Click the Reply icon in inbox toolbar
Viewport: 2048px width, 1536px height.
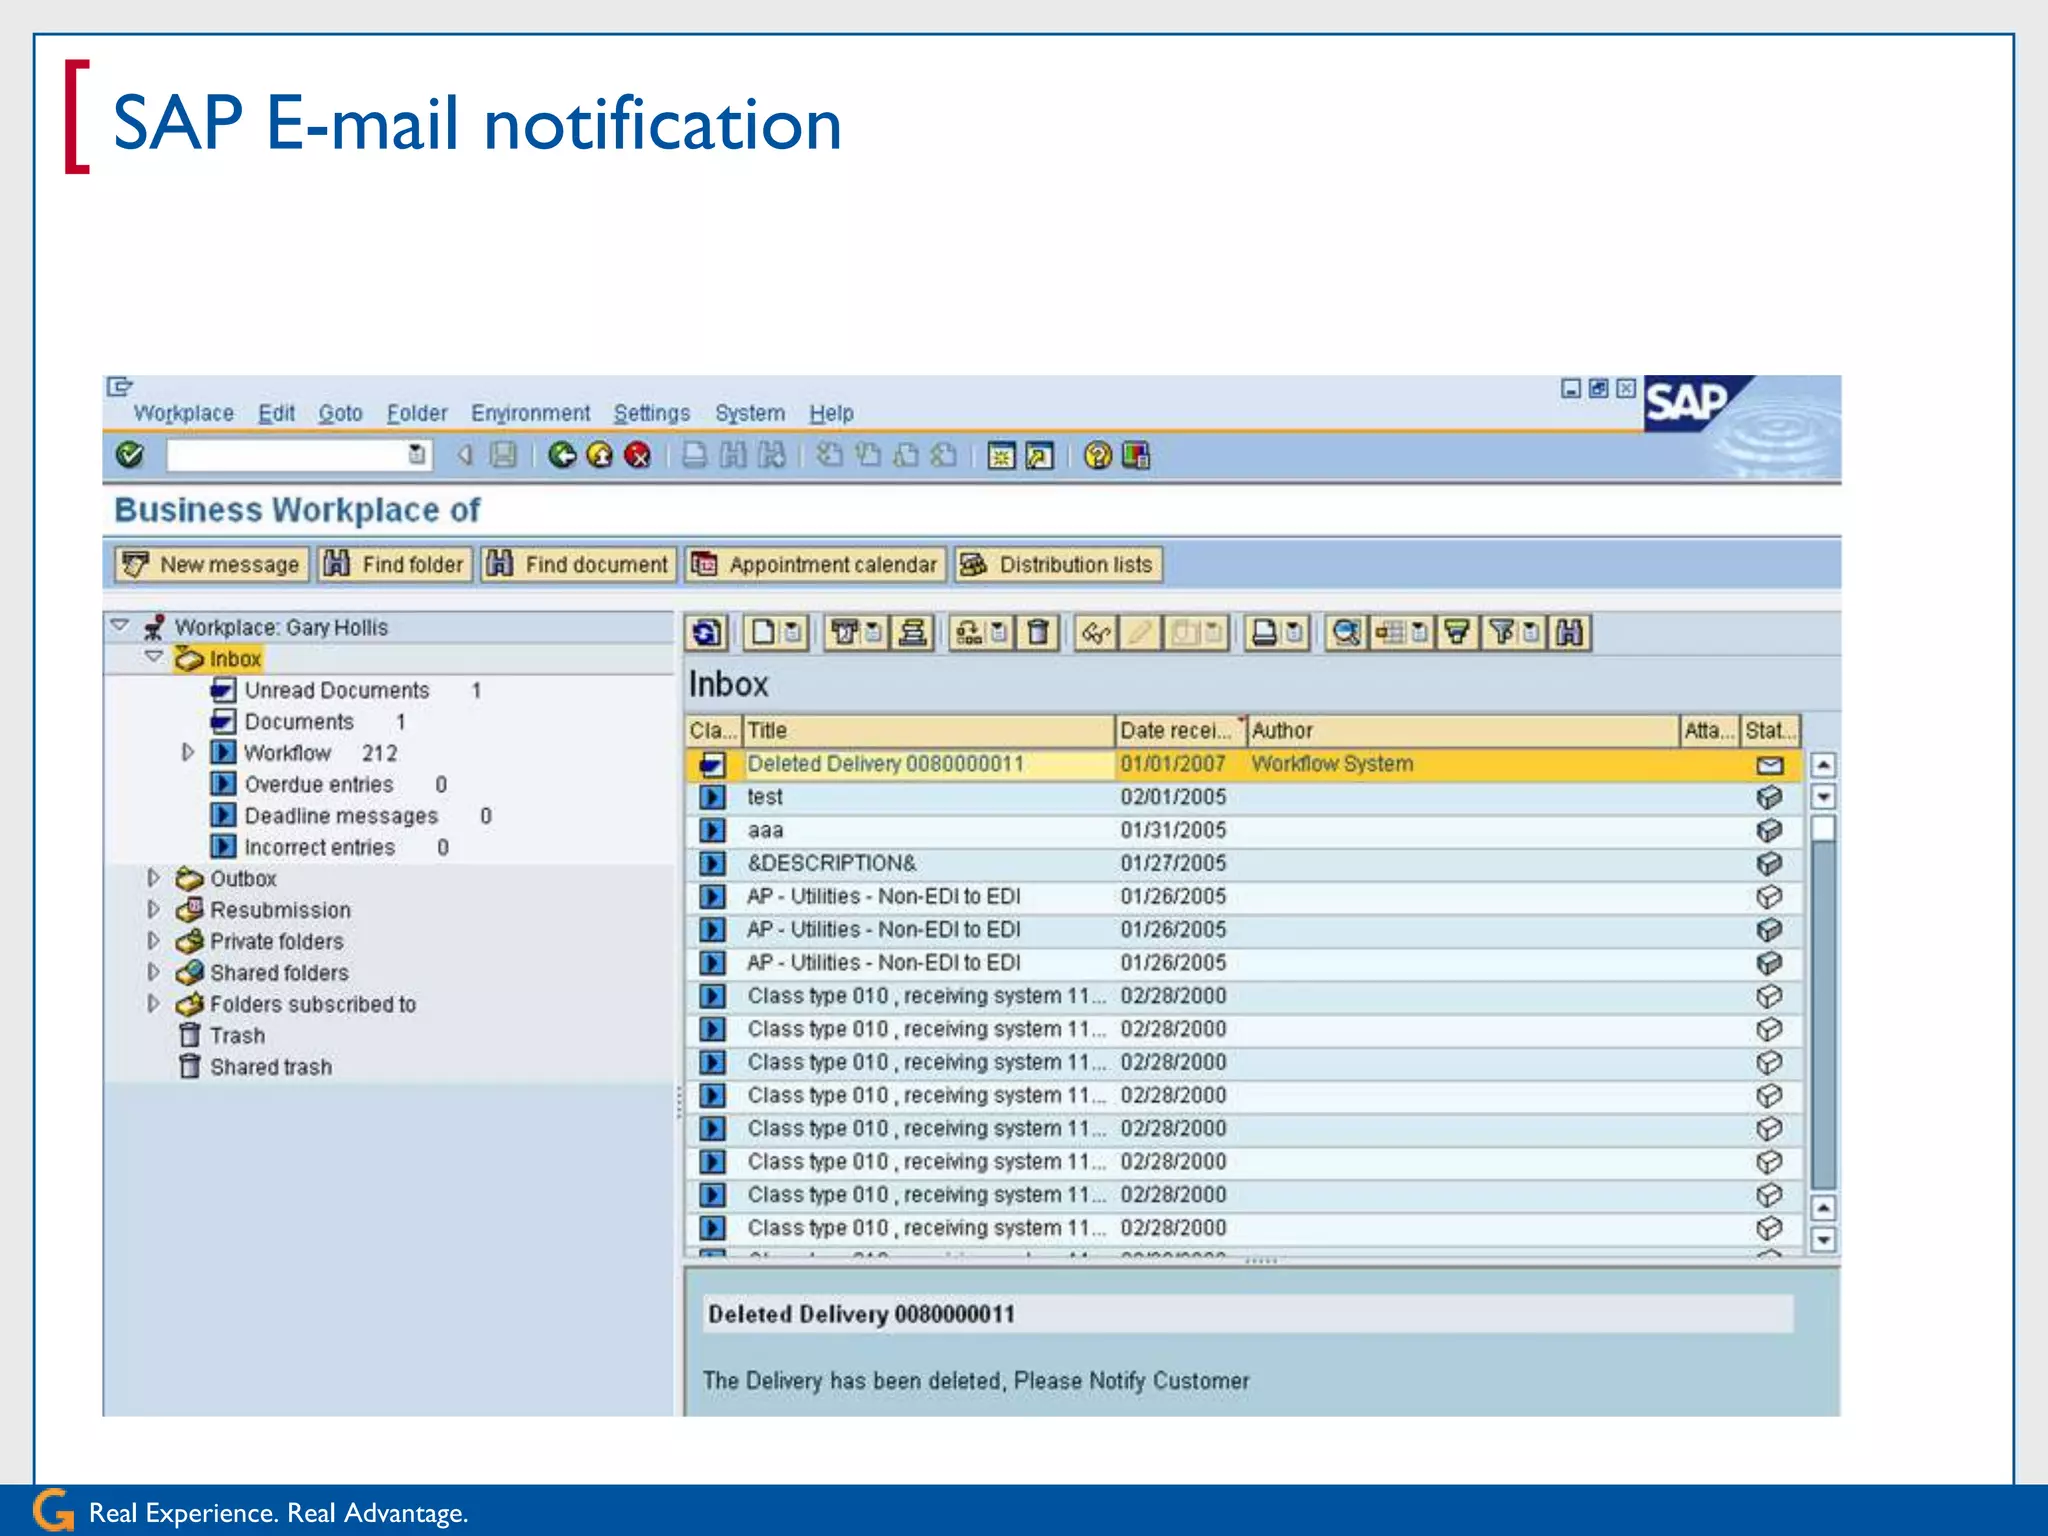[845, 633]
